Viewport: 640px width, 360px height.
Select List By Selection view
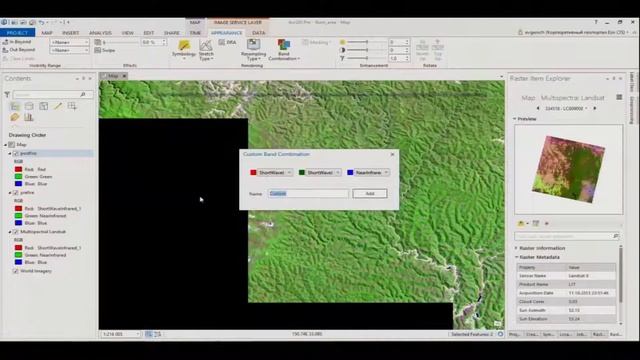pyautogui.click(x=43, y=107)
